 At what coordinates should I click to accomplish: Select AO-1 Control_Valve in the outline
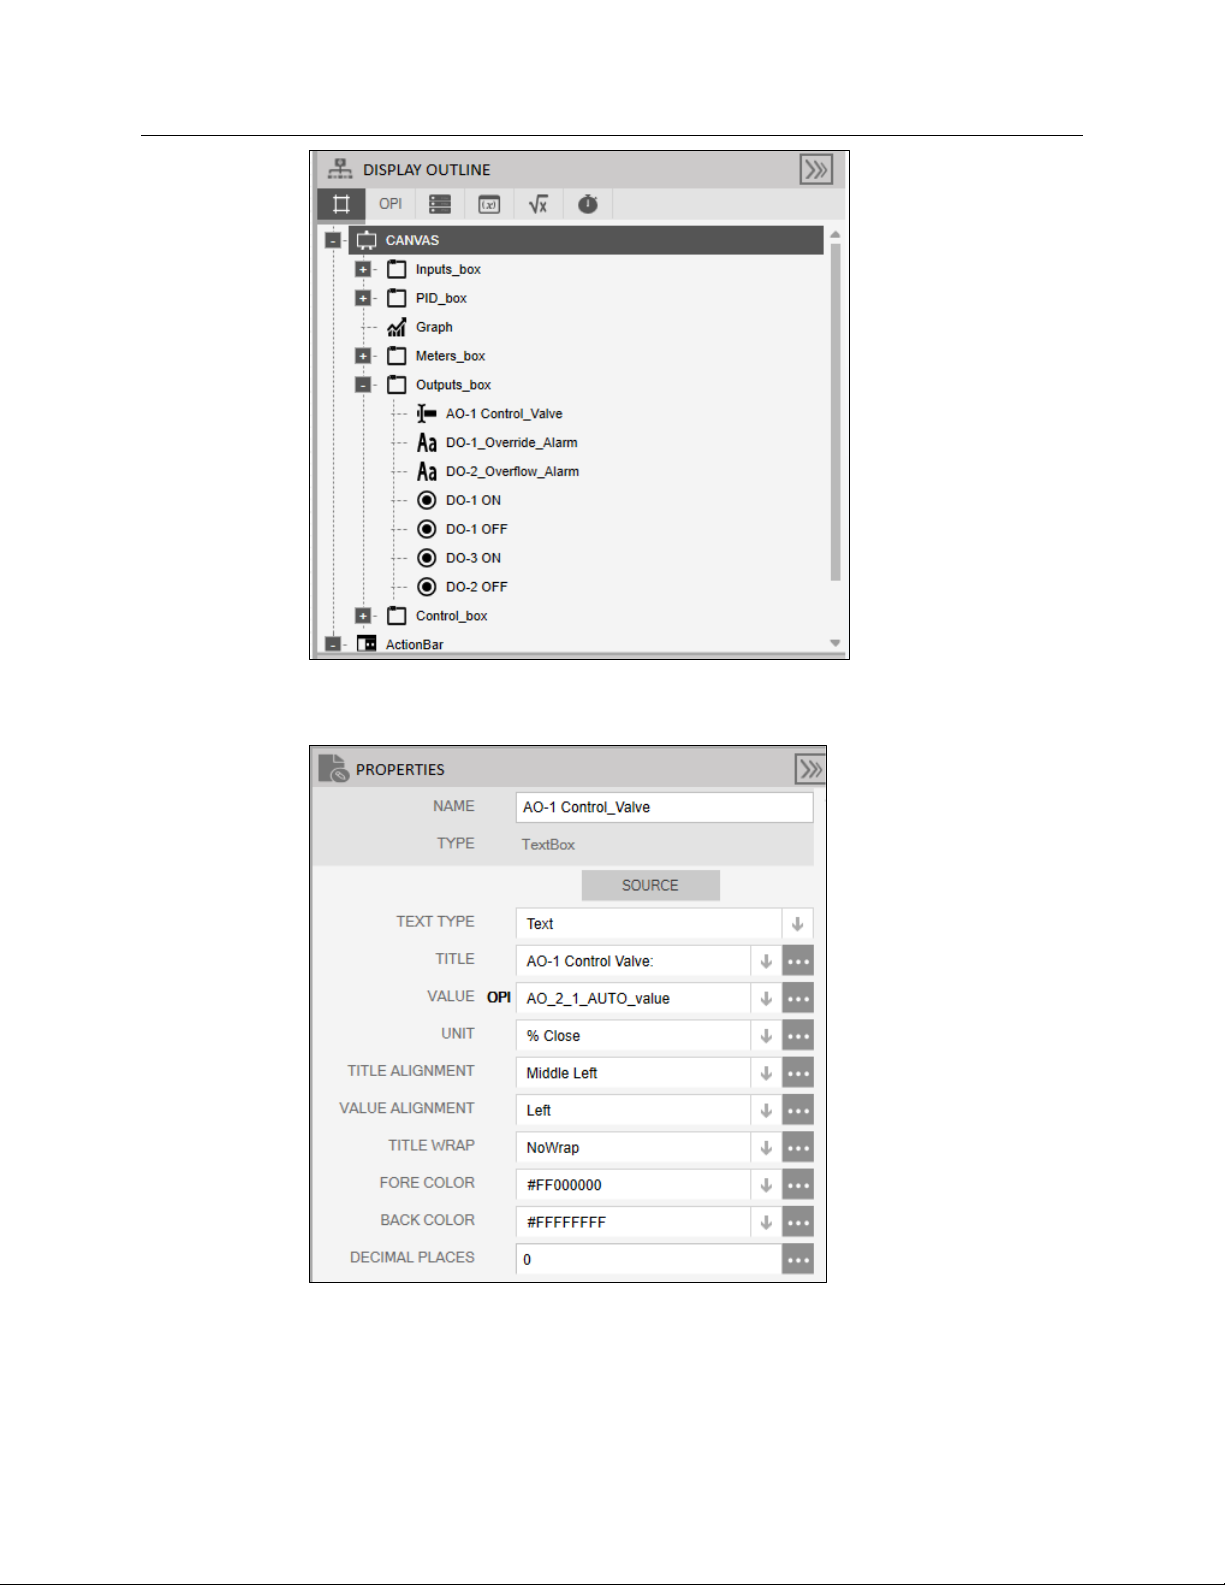pos(504,414)
